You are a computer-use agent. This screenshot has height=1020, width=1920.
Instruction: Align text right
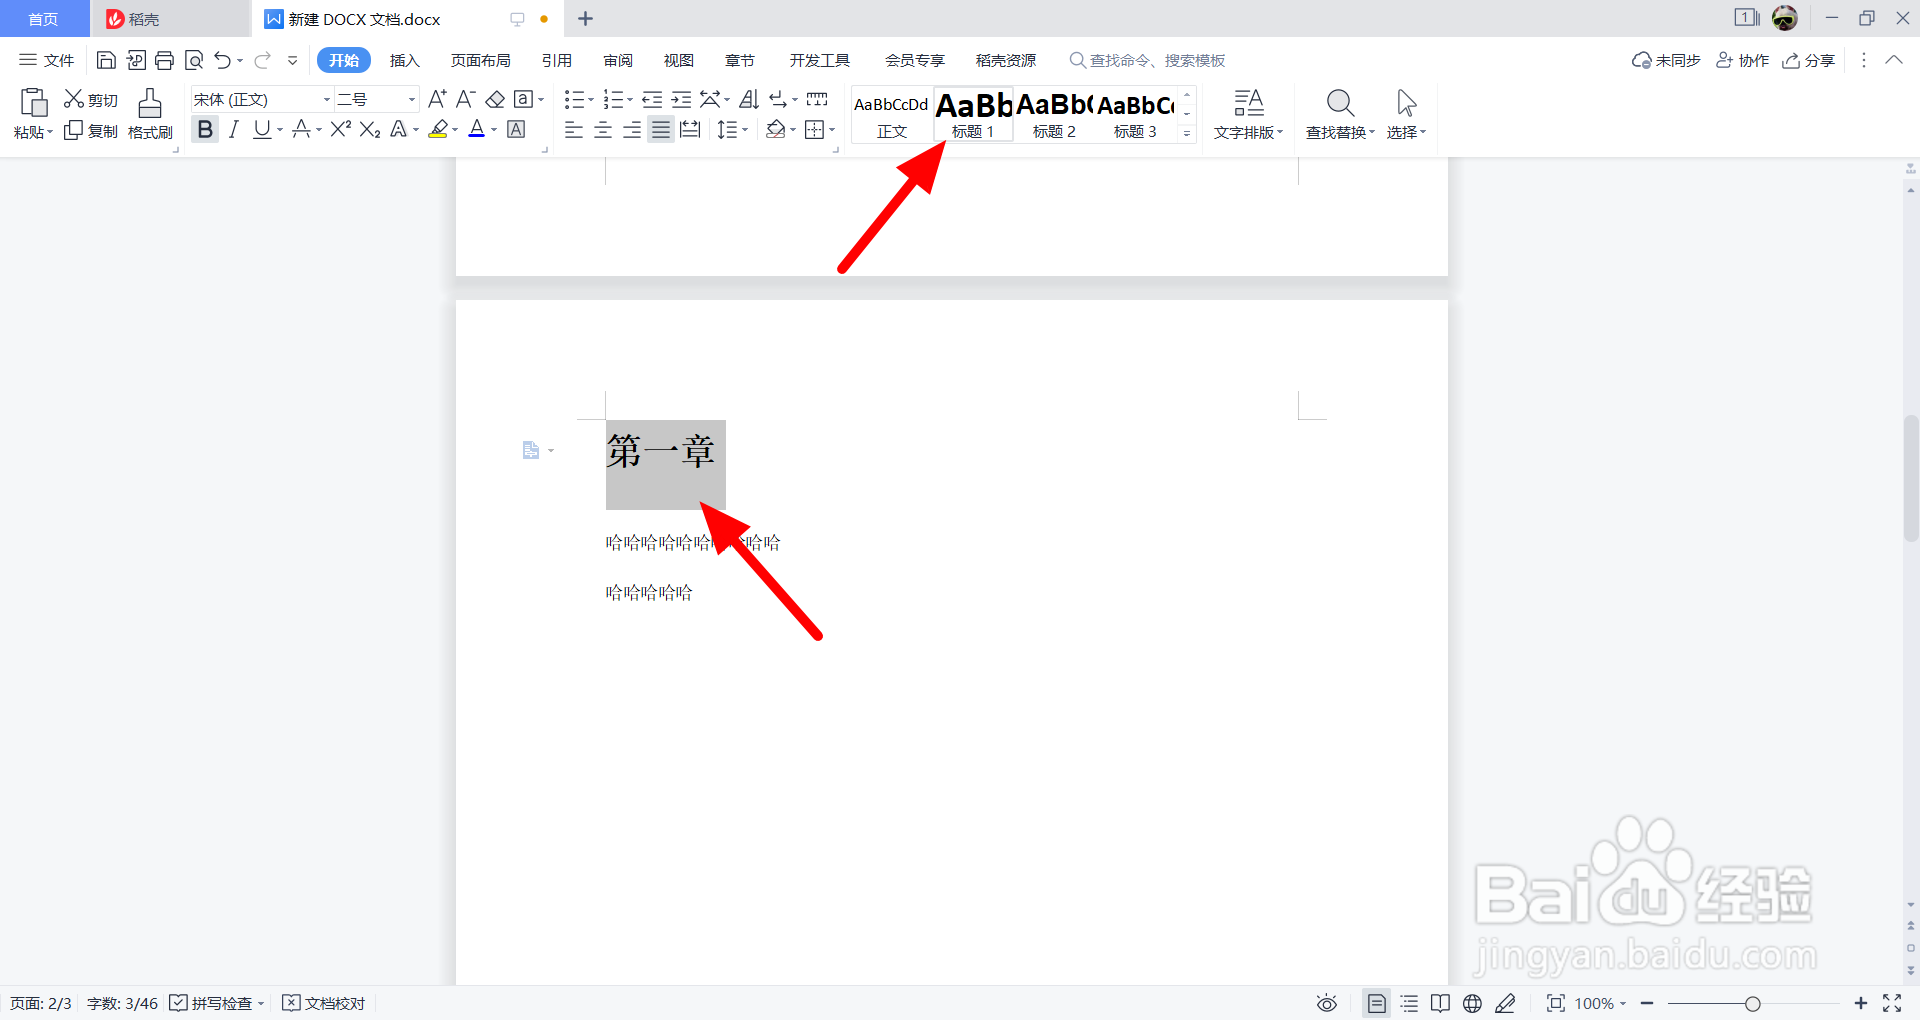(x=632, y=130)
